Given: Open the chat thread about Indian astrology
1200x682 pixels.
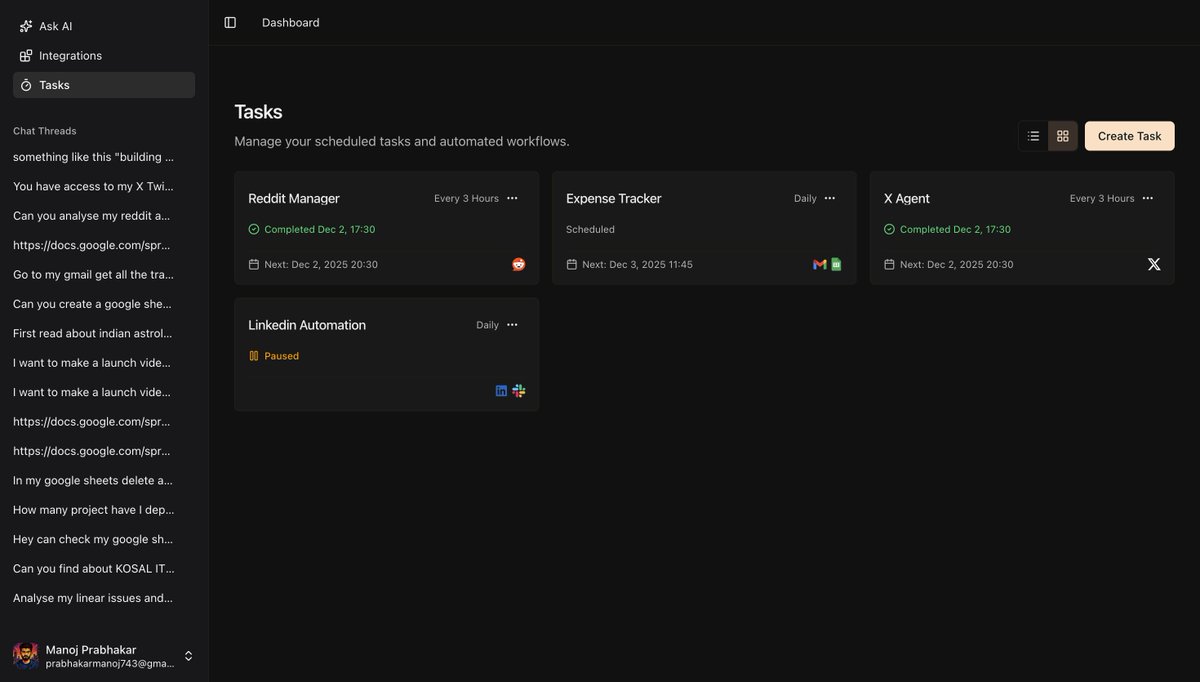Looking at the screenshot, I should click(93, 331).
